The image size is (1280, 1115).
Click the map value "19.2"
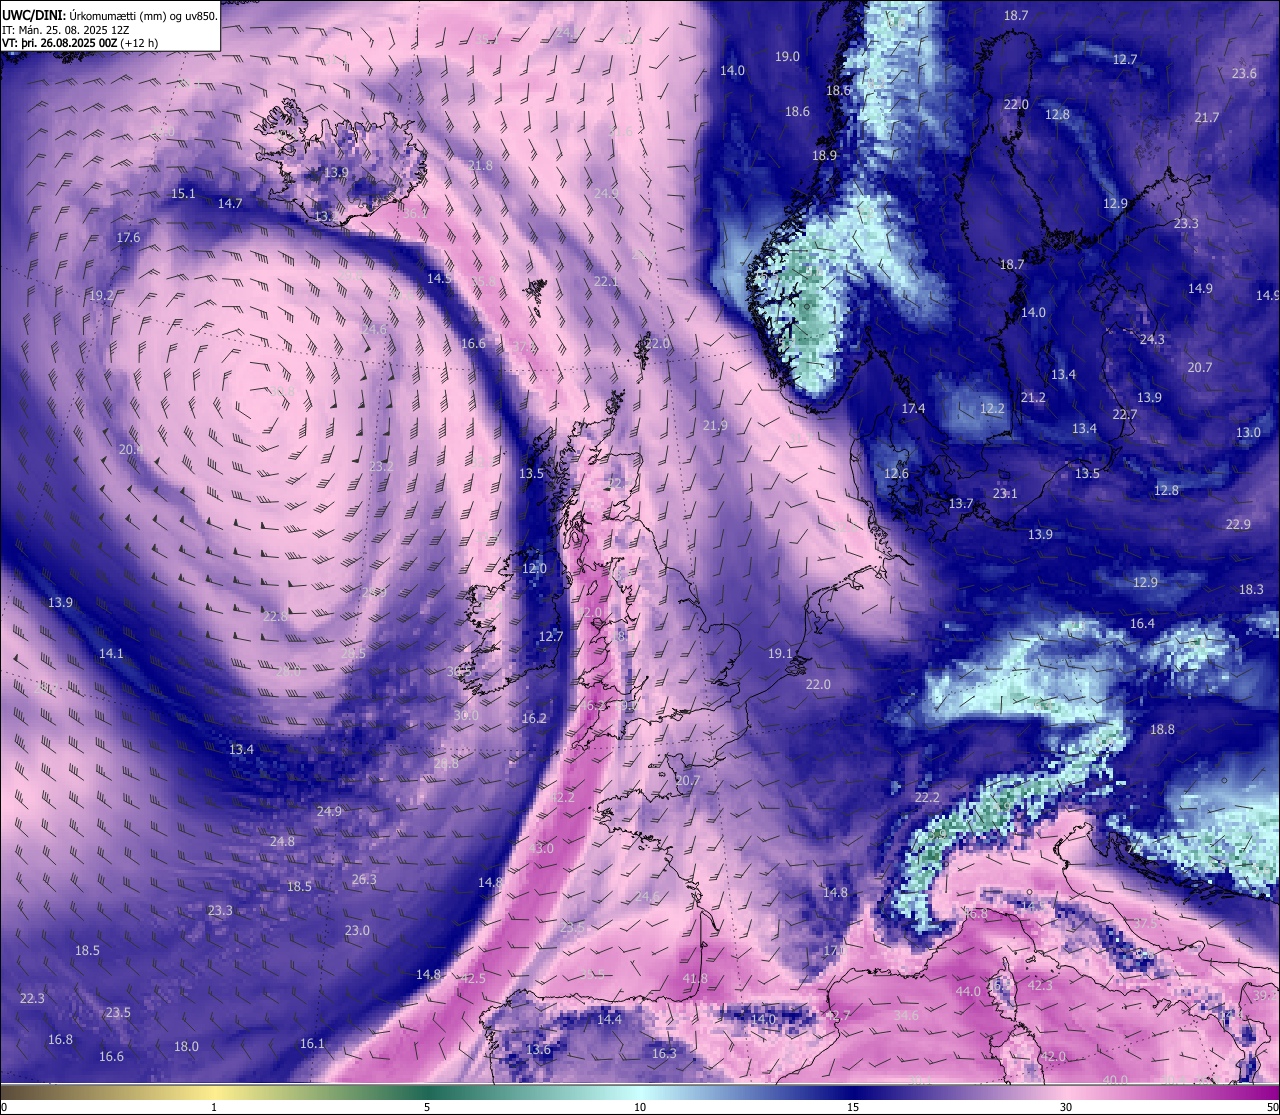tap(101, 296)
